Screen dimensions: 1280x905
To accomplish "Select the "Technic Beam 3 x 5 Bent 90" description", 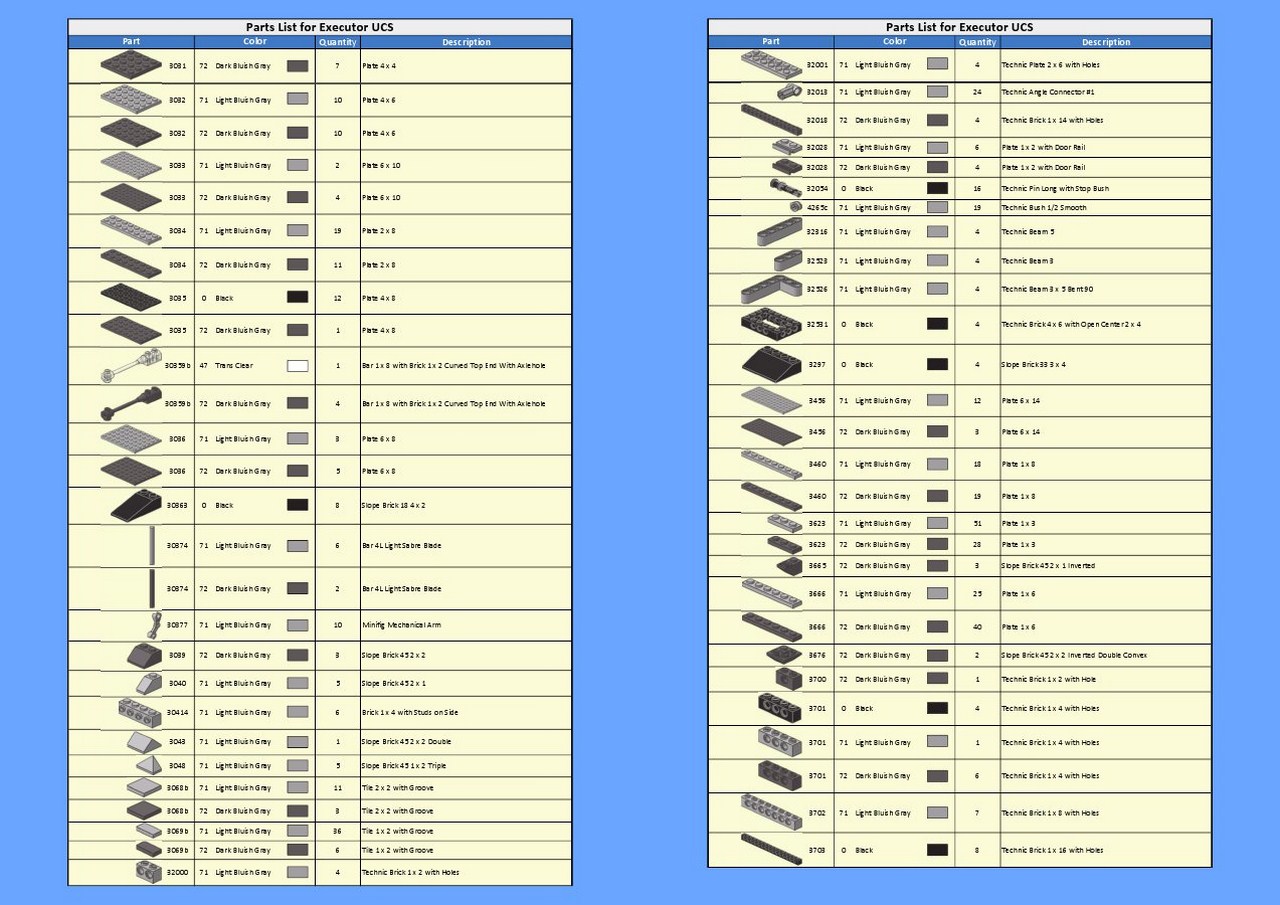I will click(1048, 290).
